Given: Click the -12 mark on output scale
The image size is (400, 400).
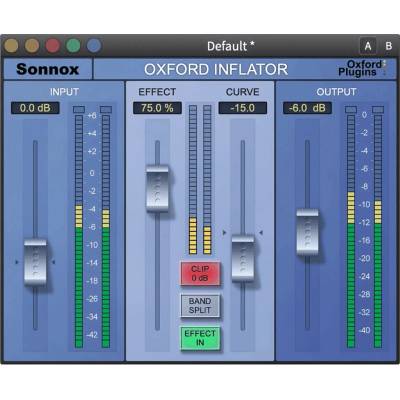Looking at the screenshot, I should (x=364, y=222).
